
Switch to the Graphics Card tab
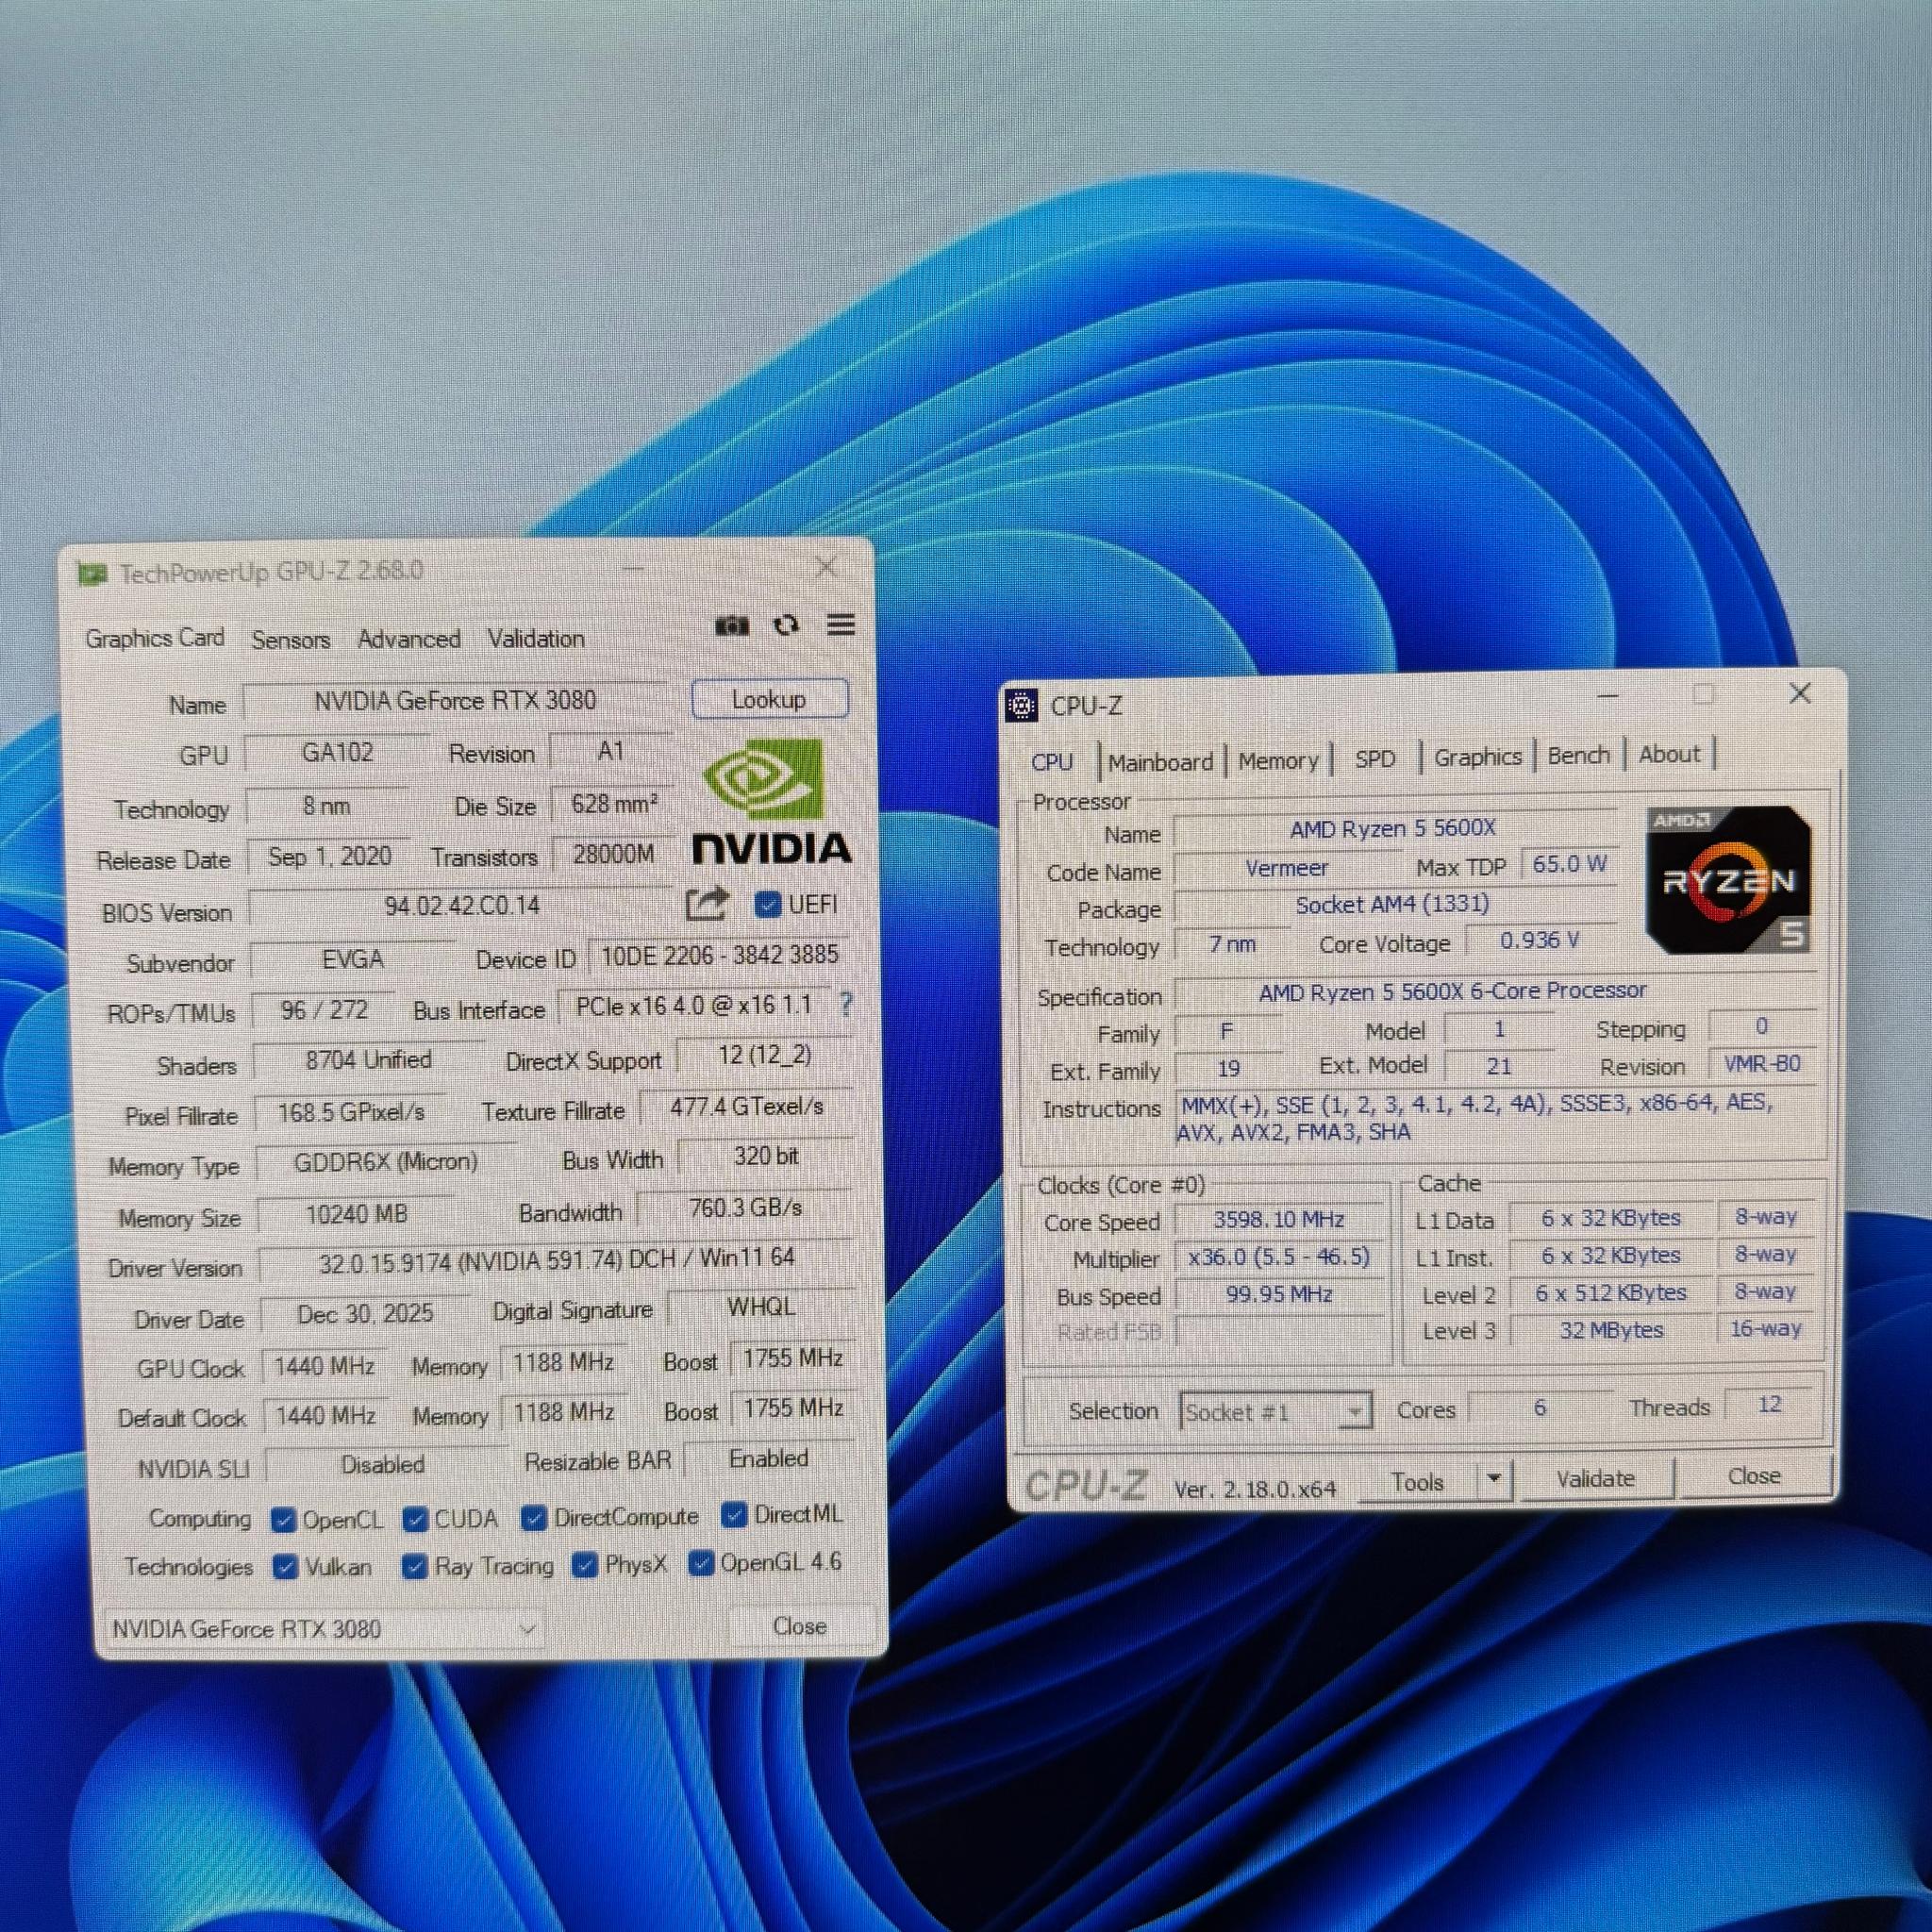point(155,638)
